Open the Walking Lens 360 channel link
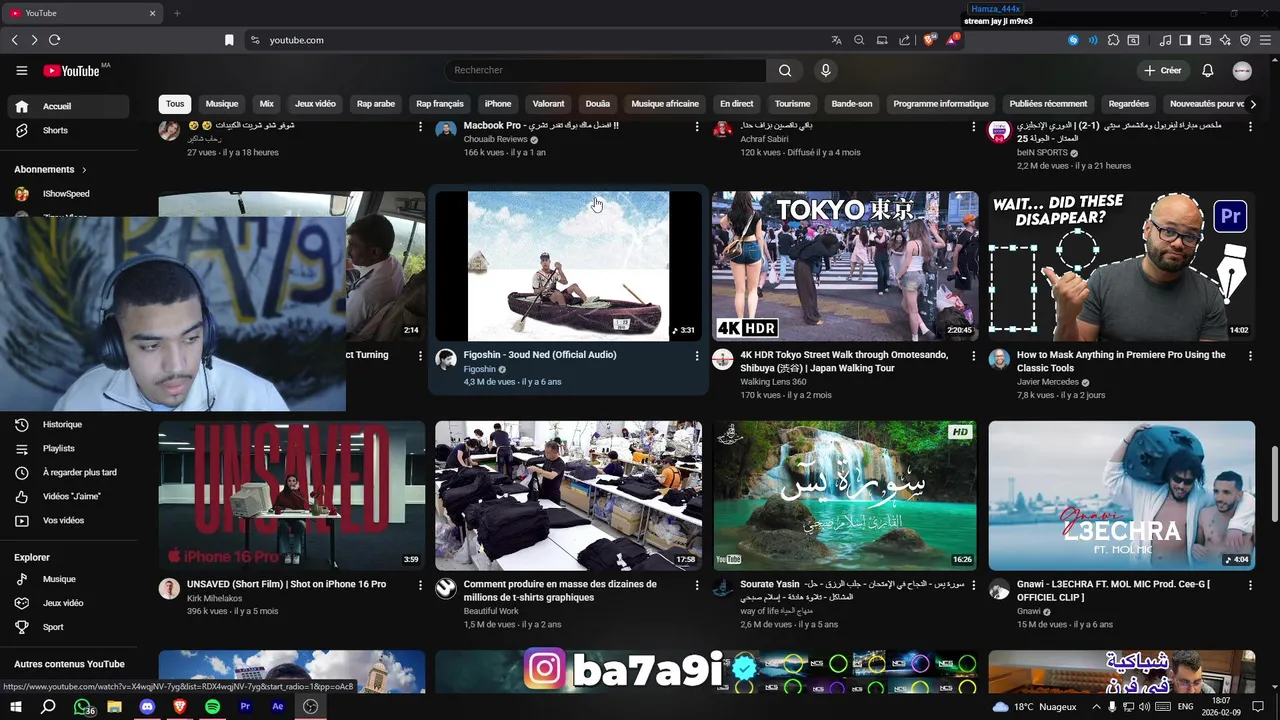The width and height of the screenshot is (1280, 720). (773, 382)
